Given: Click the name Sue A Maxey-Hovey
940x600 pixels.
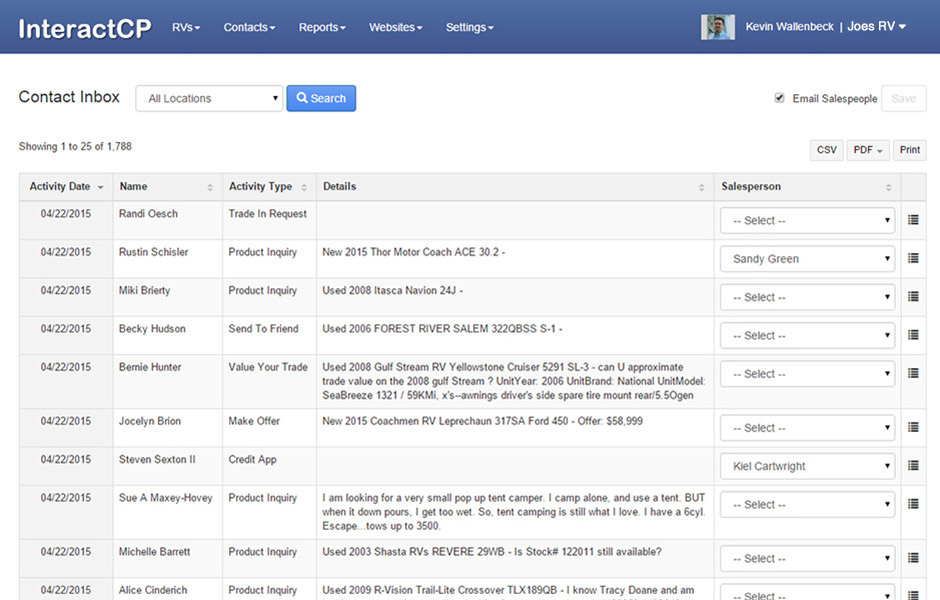Looking at the screenshot, I should click(165, 498).
